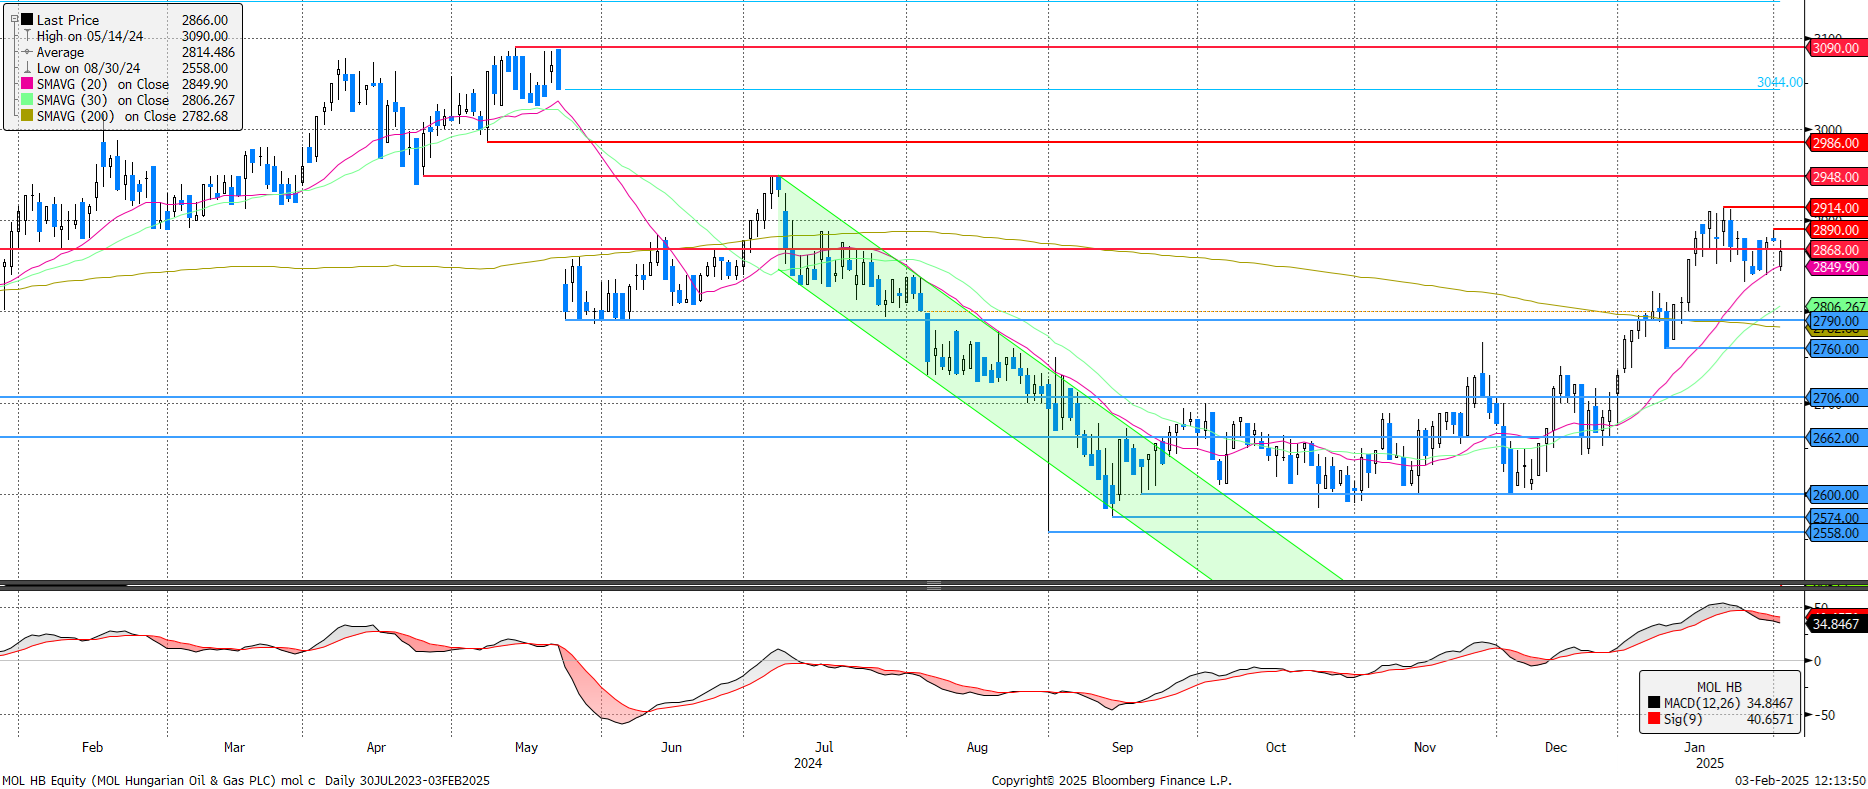Select the 2986.00 red price label
Image resolution: width=1868 pixels, height=789 pixels.
[1836, 143]
